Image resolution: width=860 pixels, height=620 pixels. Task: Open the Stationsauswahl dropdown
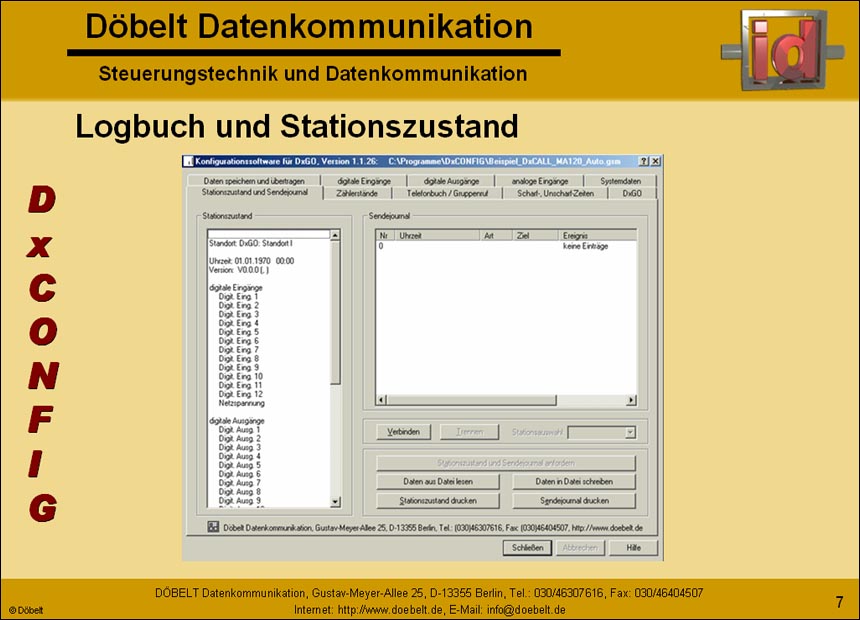tap(630, 431)
